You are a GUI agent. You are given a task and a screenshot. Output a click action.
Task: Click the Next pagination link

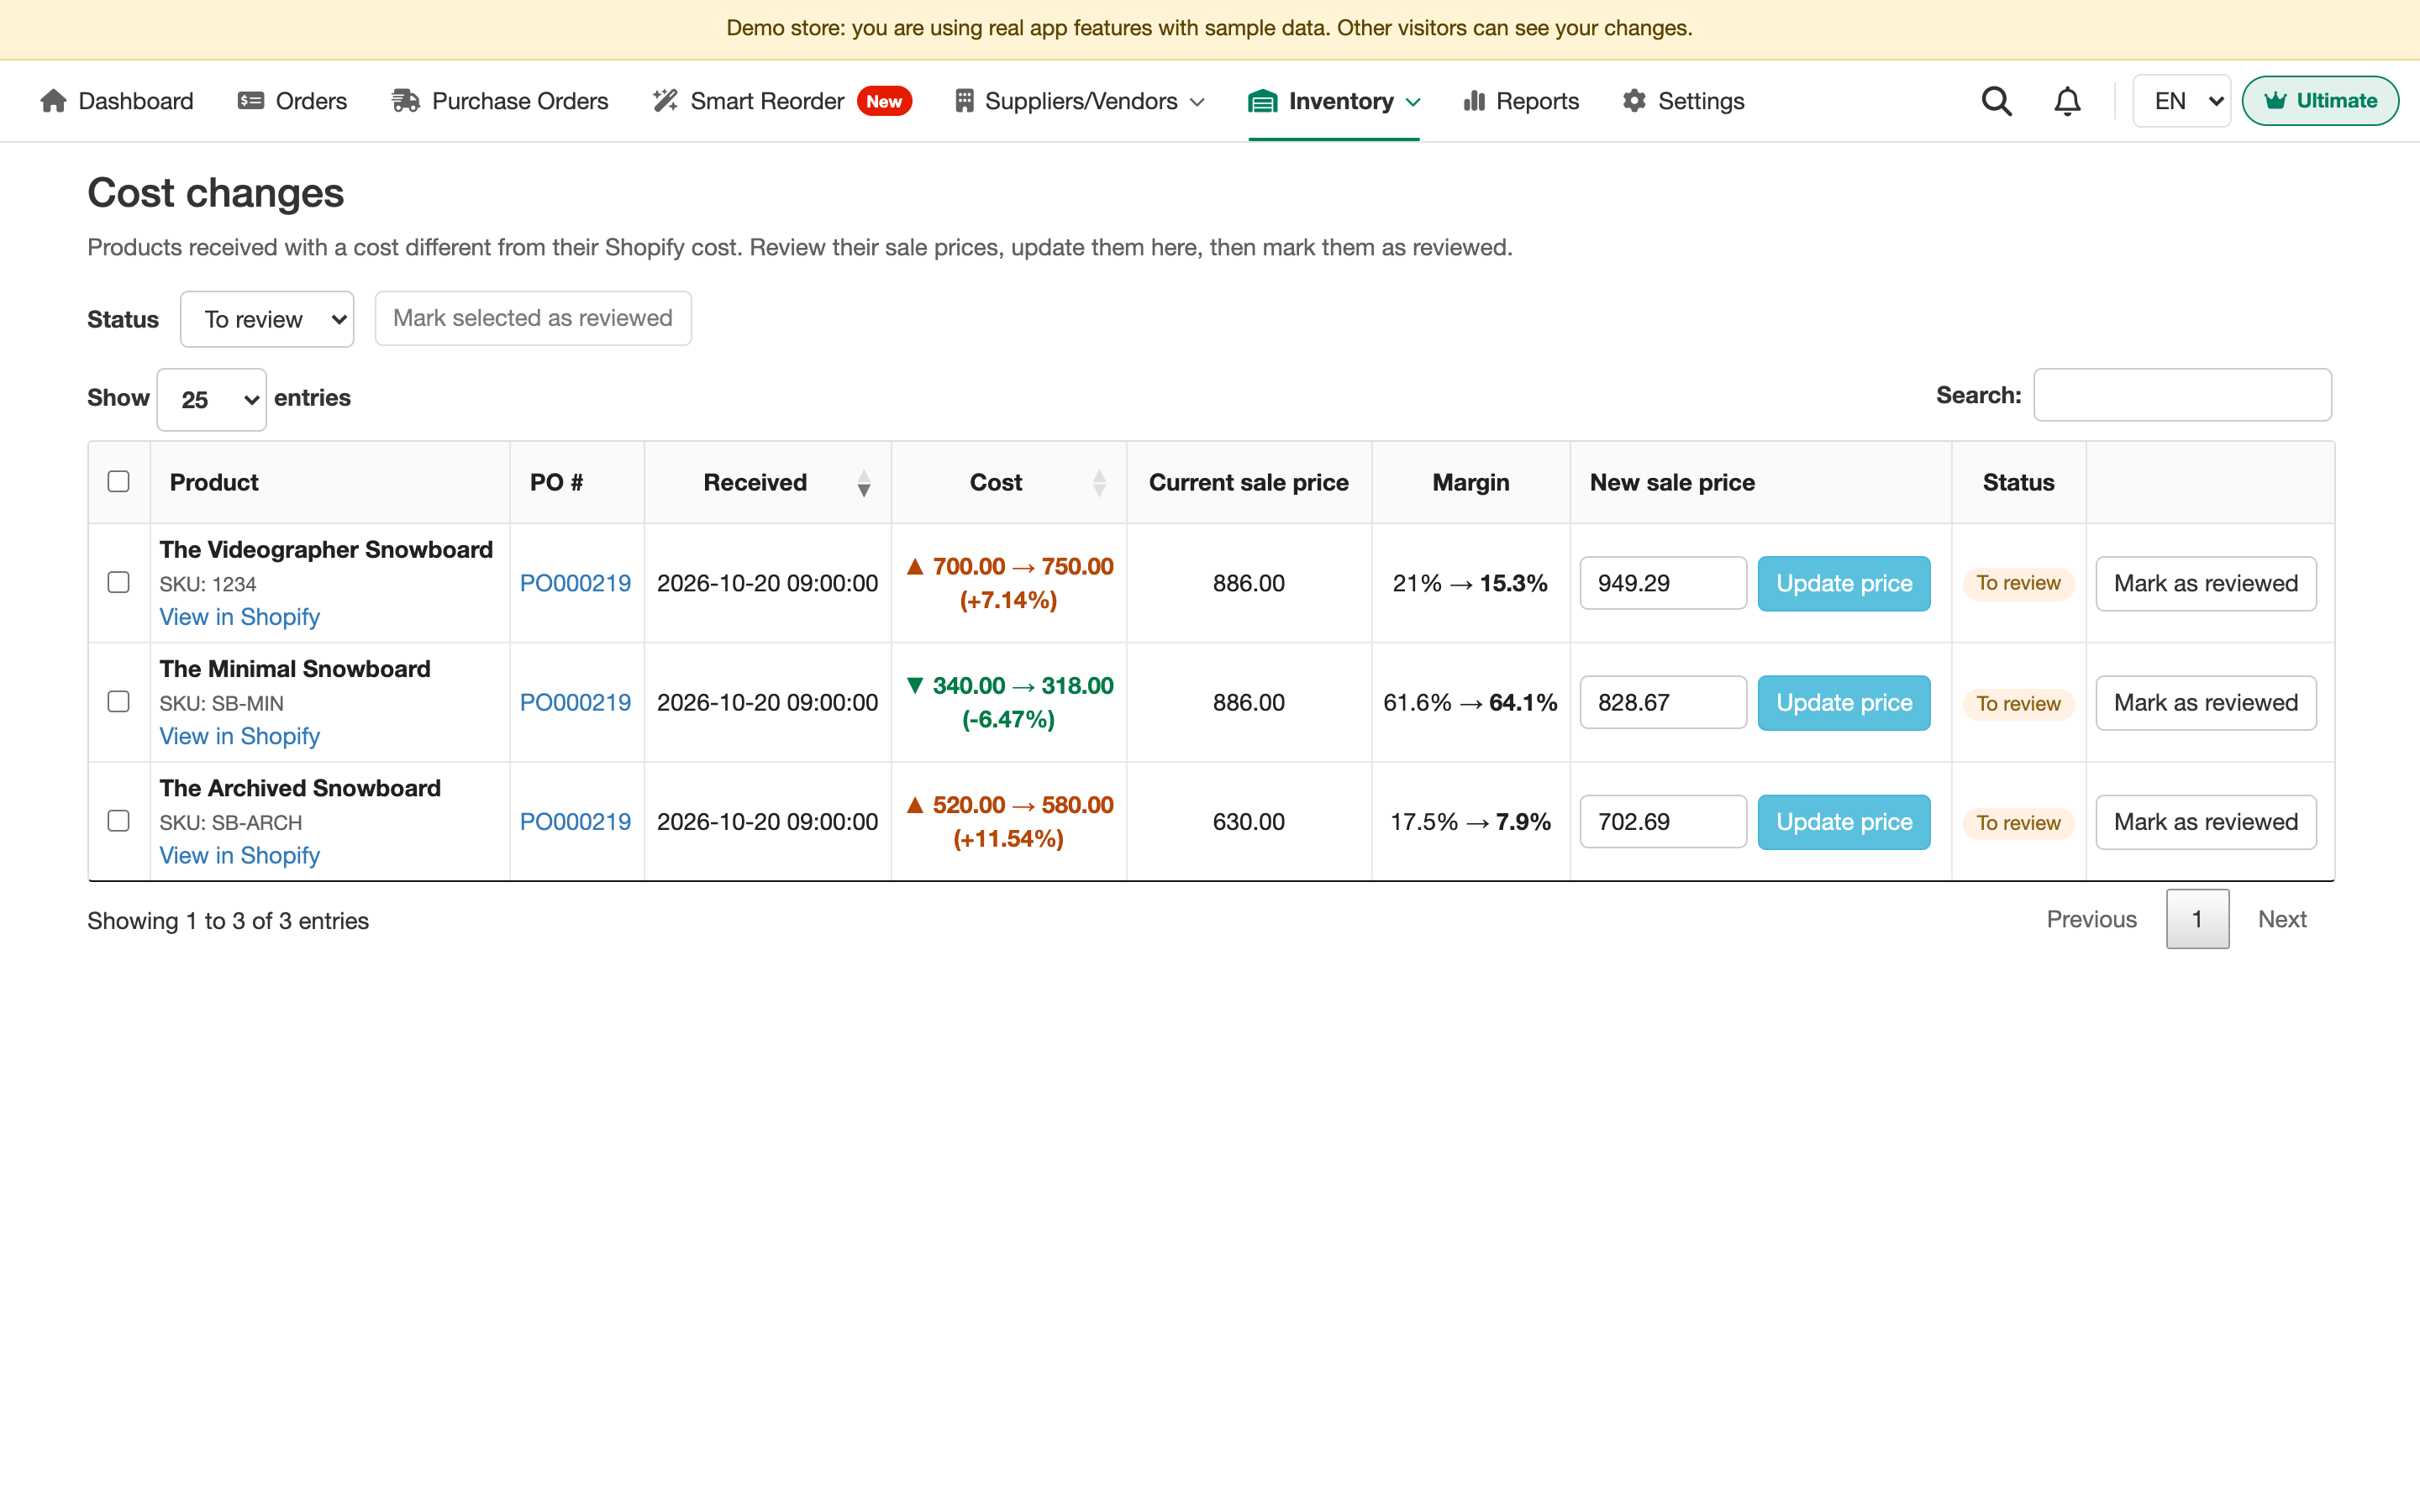coord(2282,919)
